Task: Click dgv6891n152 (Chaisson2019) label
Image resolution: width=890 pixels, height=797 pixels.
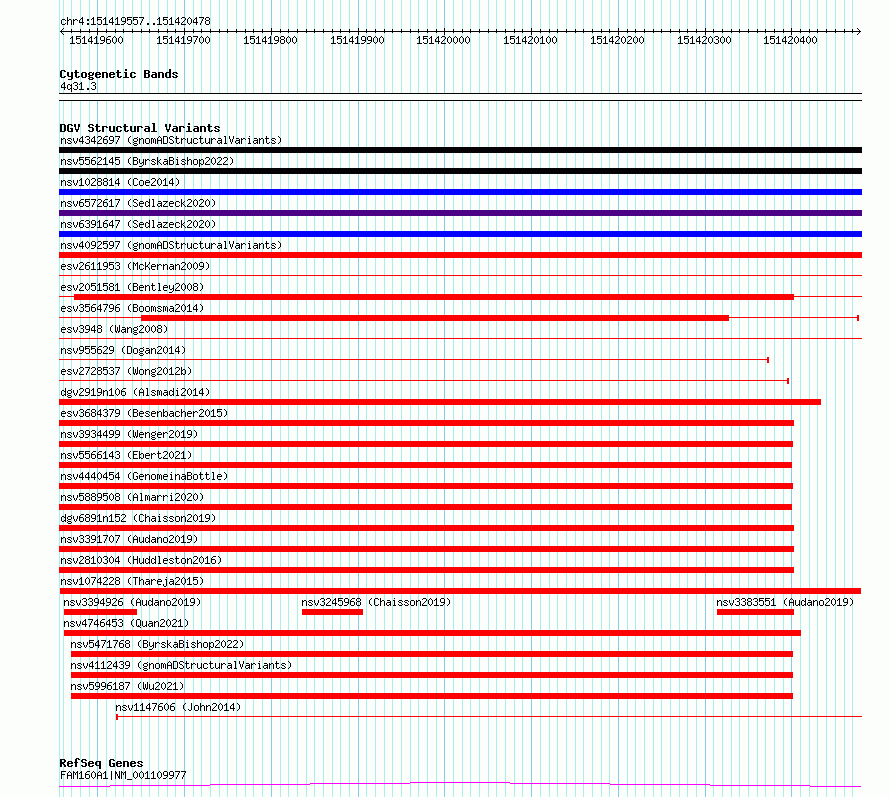Action: point(138,518)
